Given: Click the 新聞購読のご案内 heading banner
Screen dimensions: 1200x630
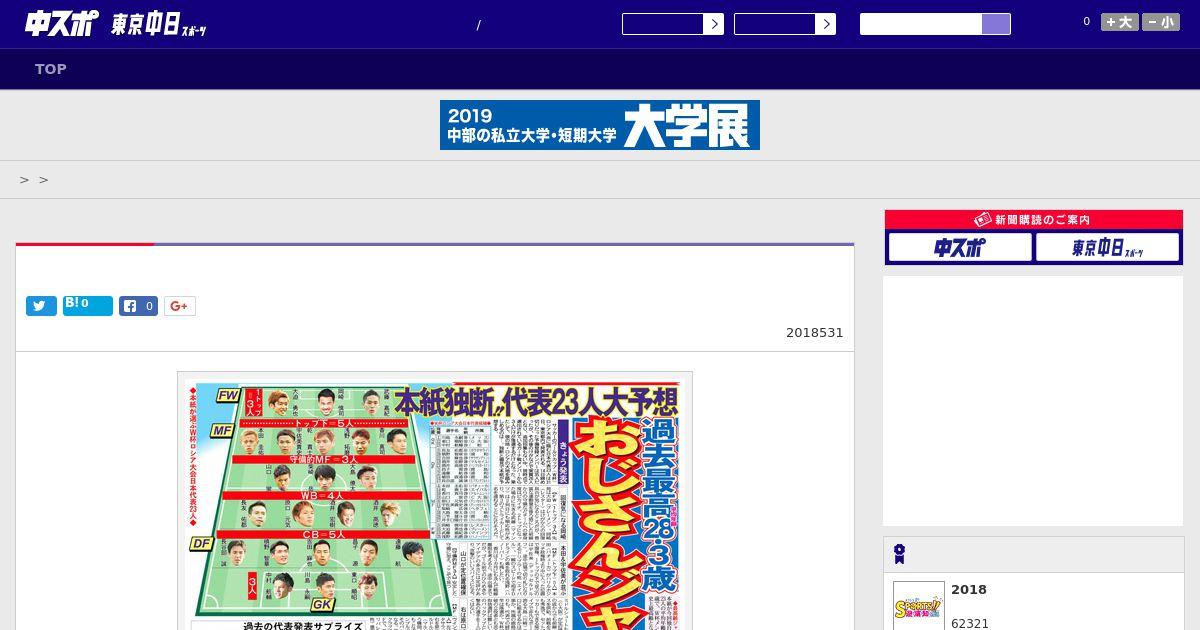Looking at the screenshot, I should point(1034,220).
